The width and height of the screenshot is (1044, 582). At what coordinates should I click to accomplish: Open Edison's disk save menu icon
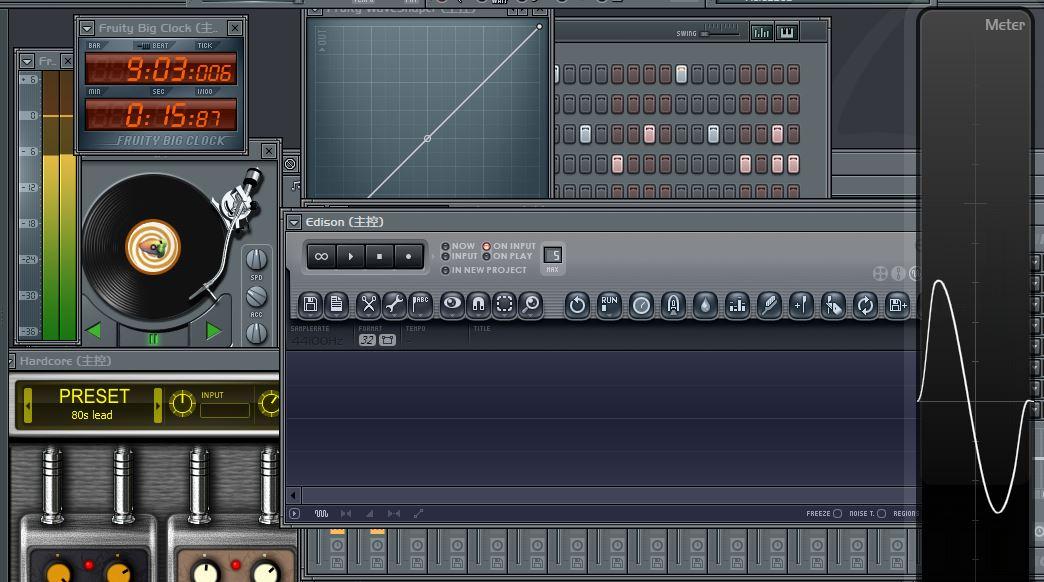click(x=310, y=305)
